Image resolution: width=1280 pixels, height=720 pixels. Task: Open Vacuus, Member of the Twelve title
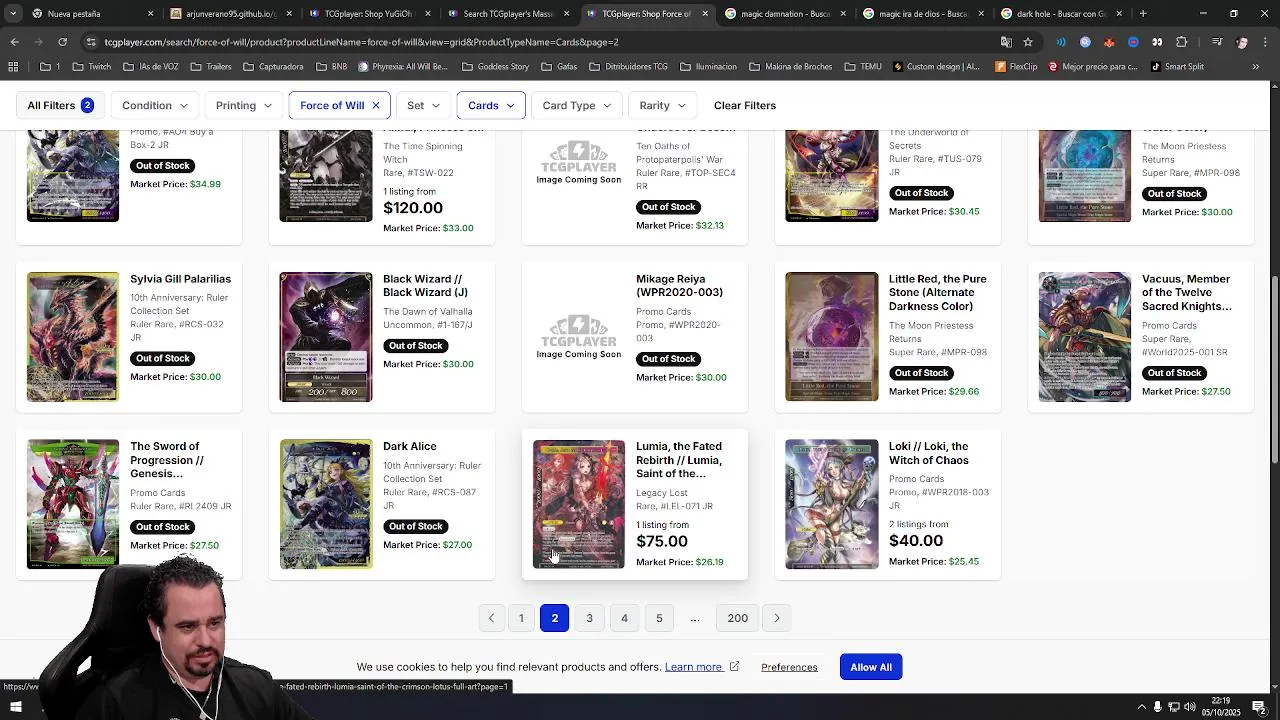tap(1187, 292)
